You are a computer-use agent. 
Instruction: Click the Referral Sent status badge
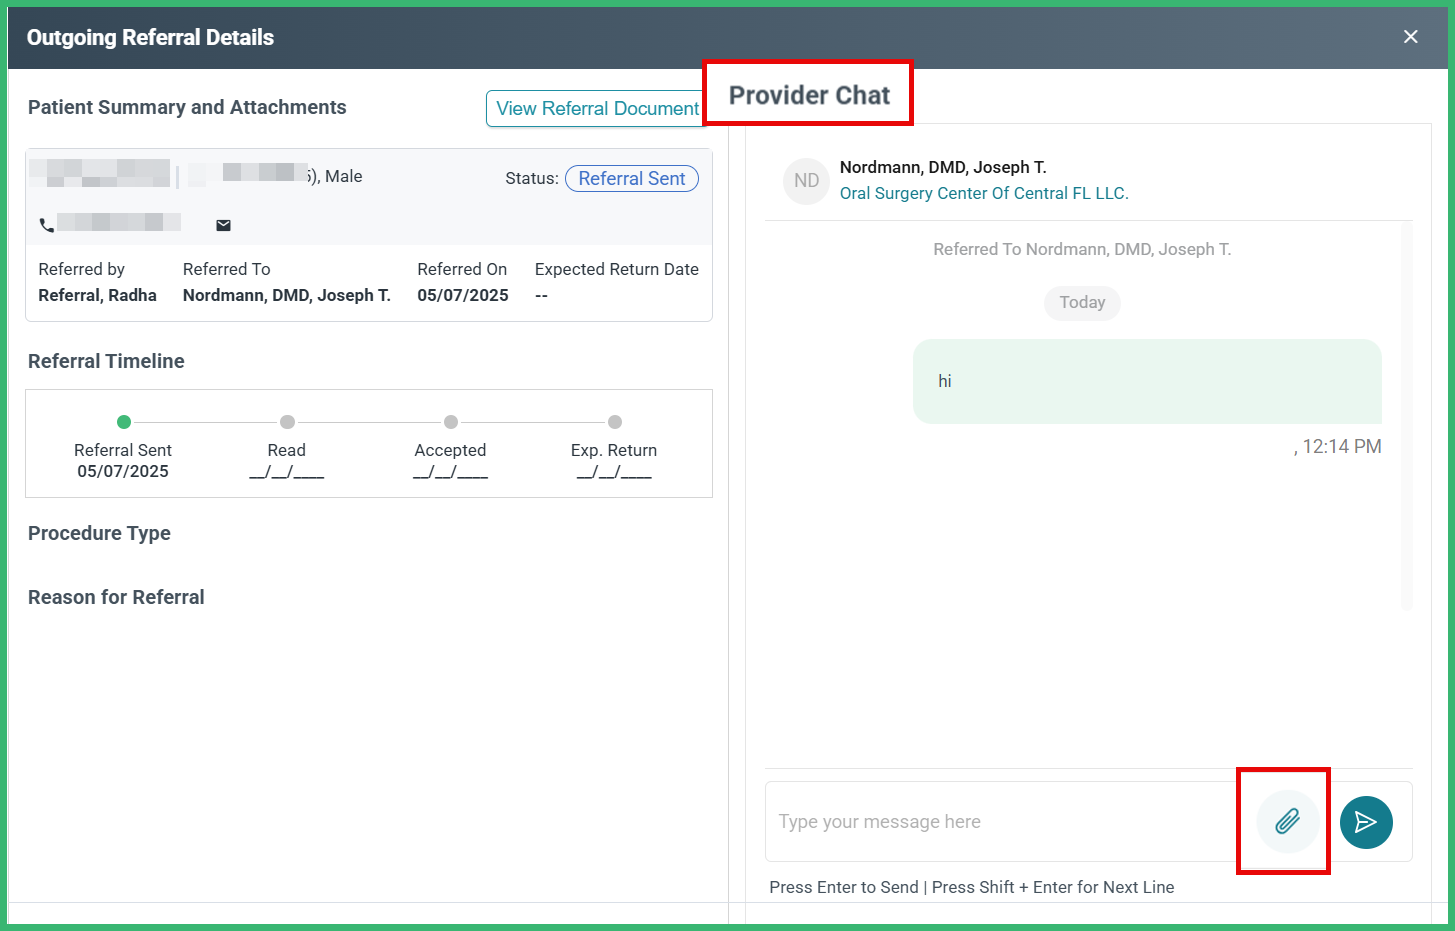[x=631, y=178]
